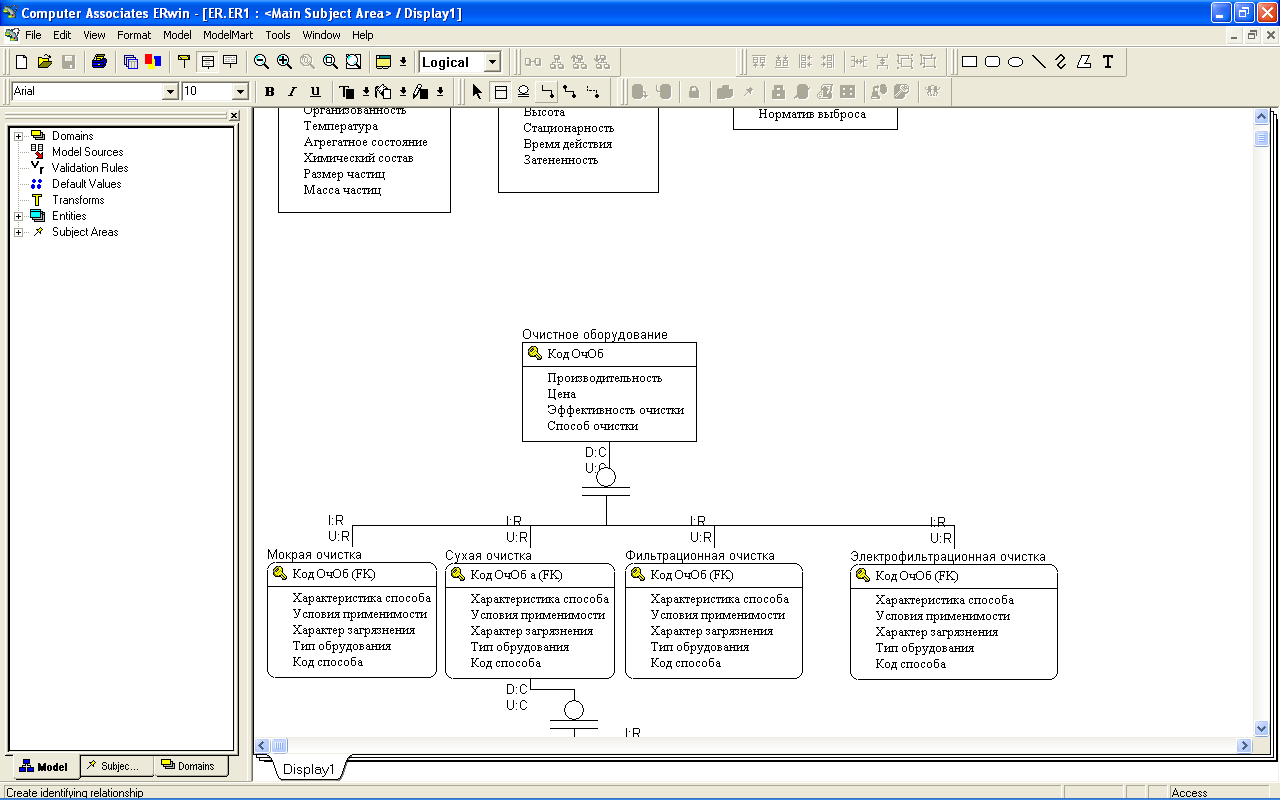
Task: Toggle Definition display level icon
Action: coord(230,62)
